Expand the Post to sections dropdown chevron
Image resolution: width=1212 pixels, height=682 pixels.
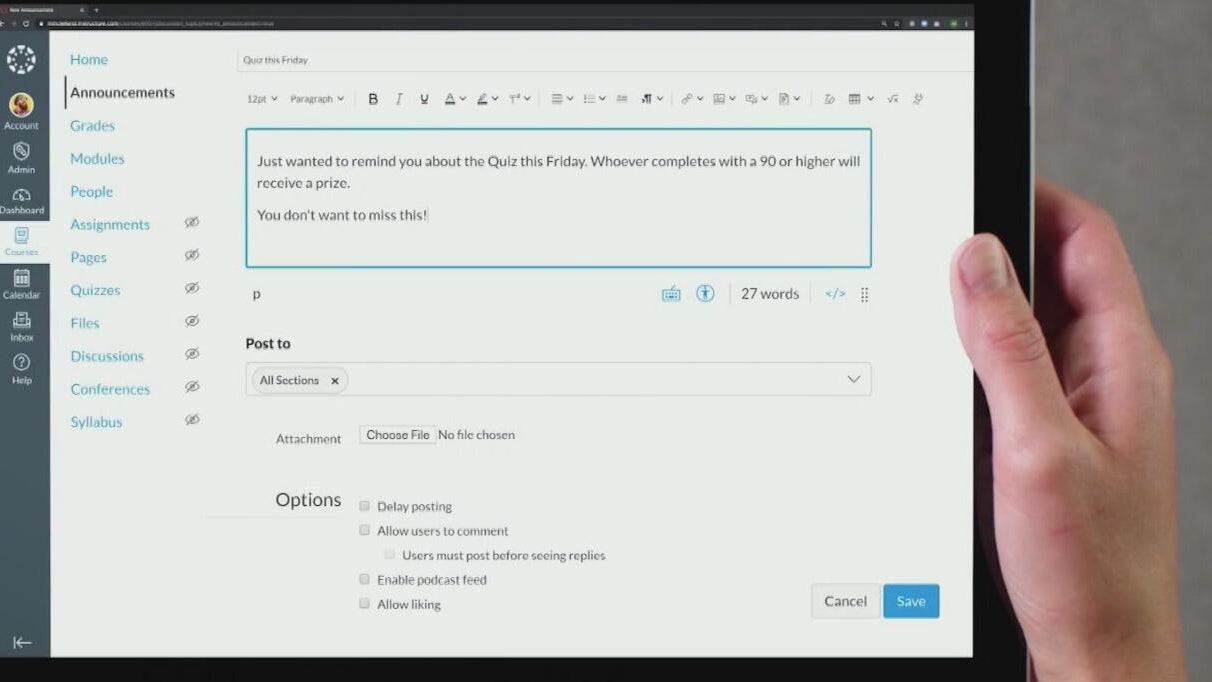coord(853,379)
